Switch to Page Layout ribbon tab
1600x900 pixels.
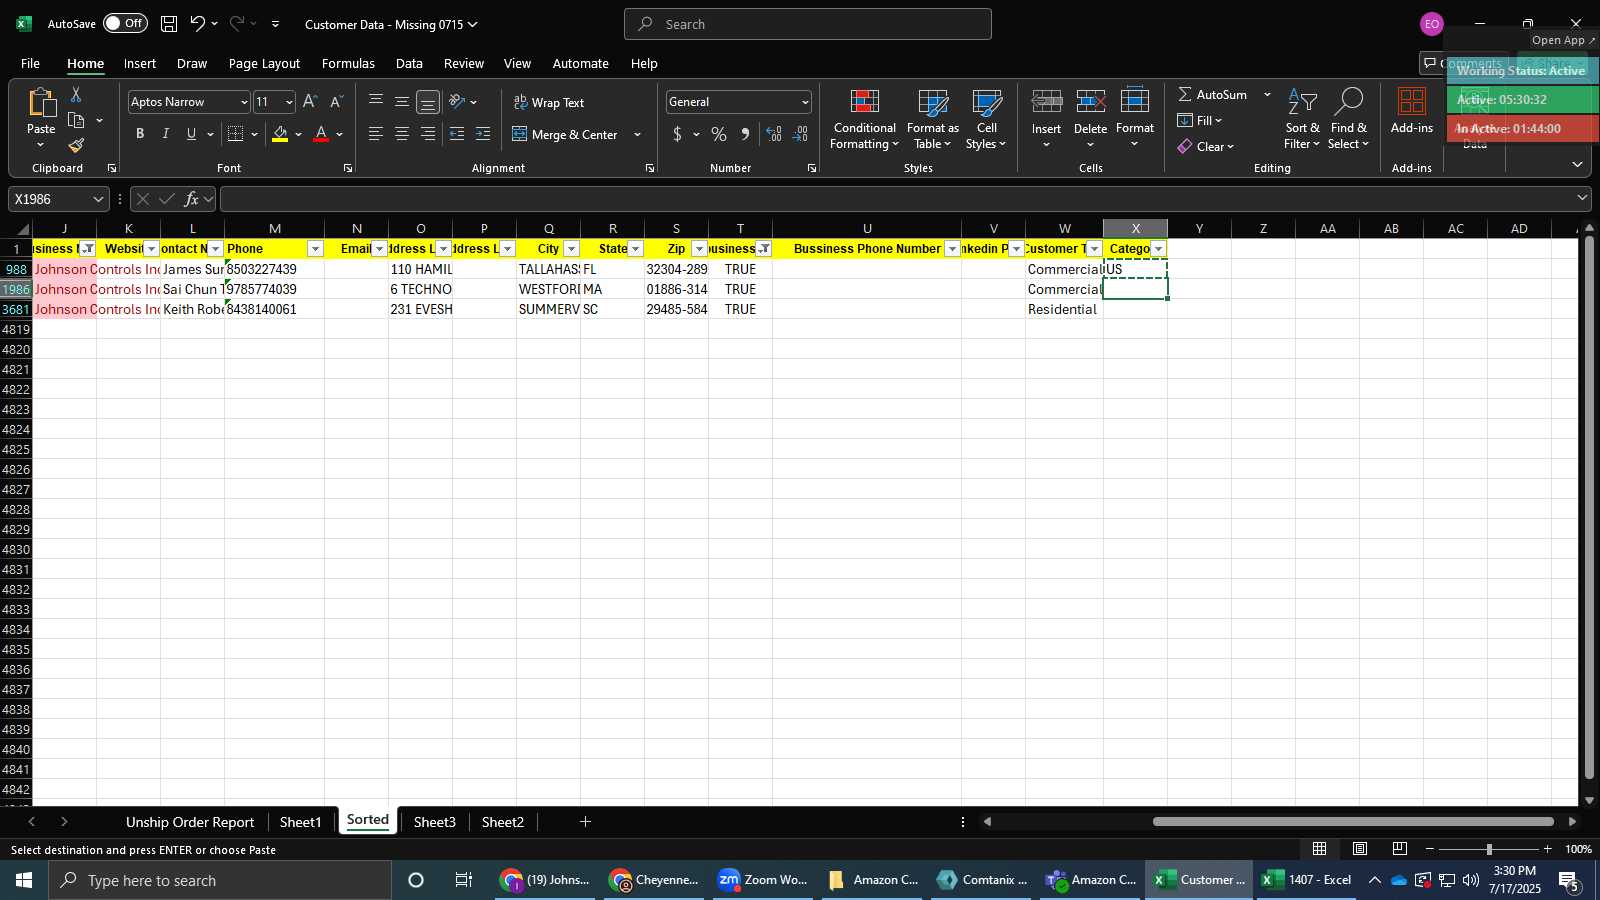264,63
